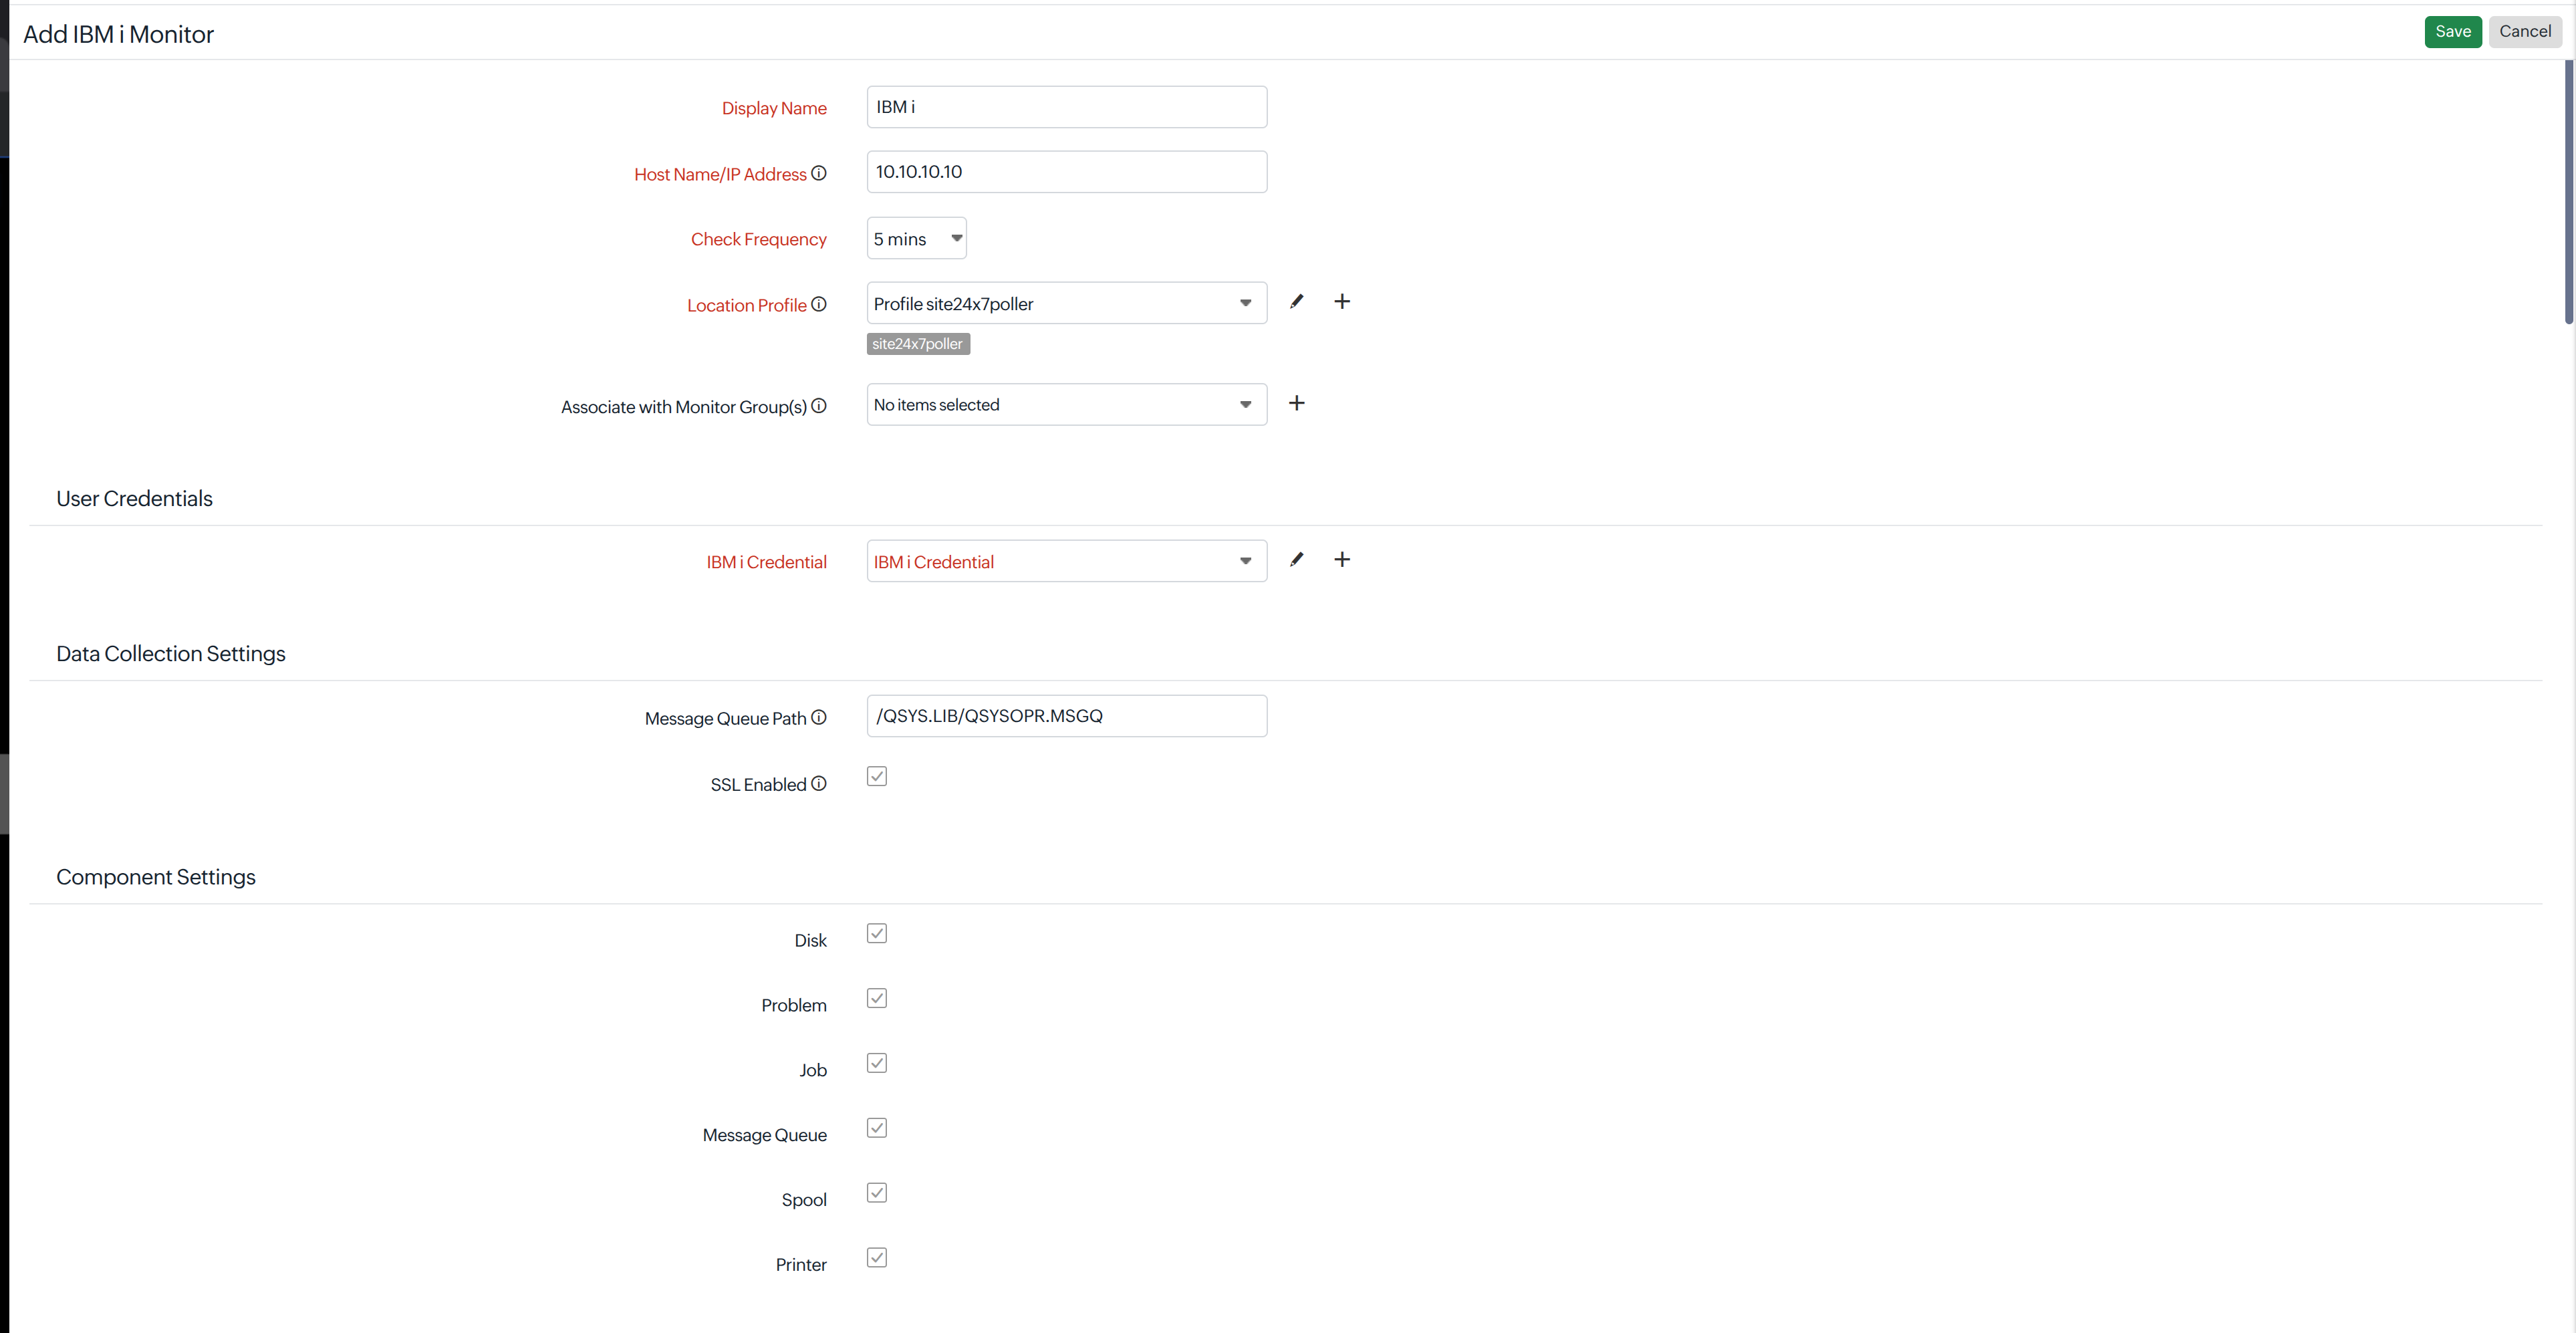Add a new Monitor Group plus icon
This screenshot has height=1333, width=2576.
[x=1296, y=403]
